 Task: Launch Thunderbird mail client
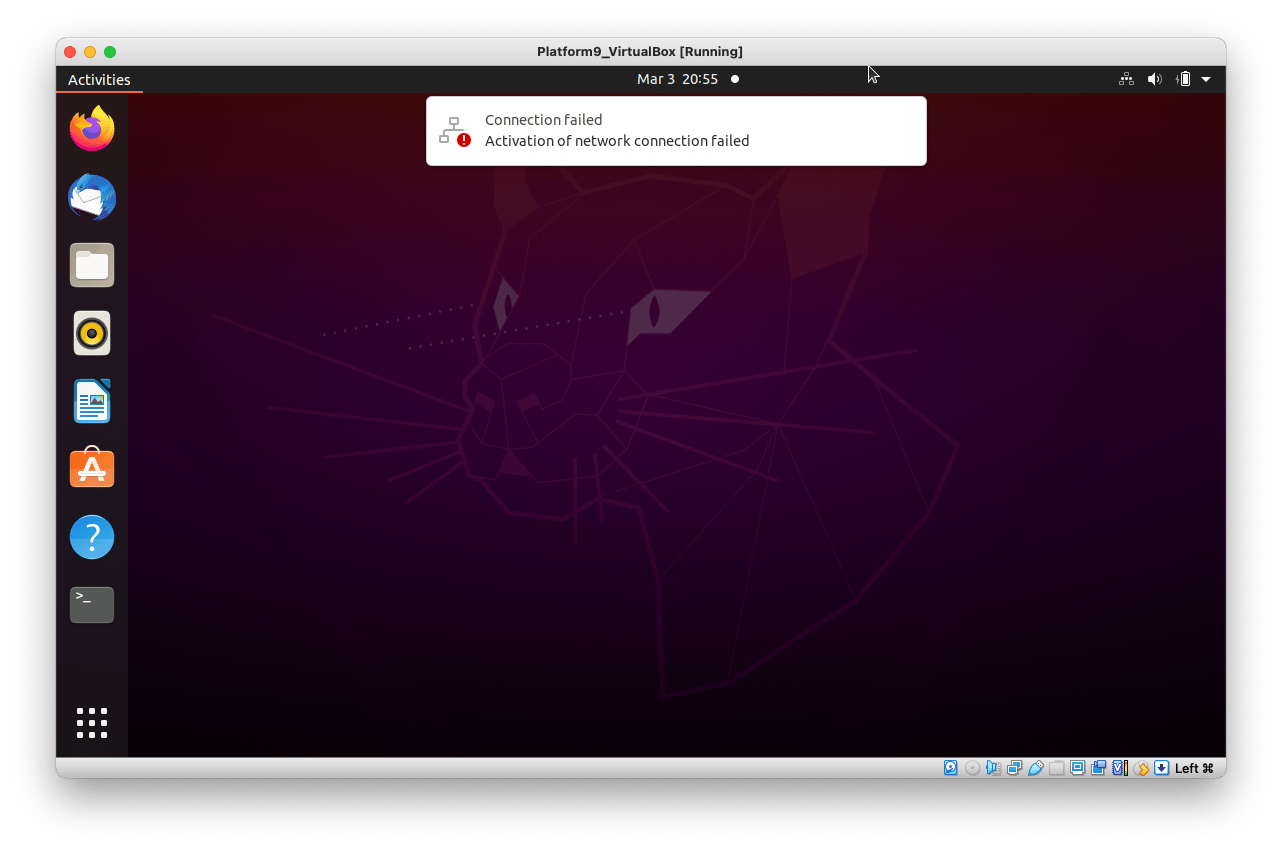click(x=92, y=197)
